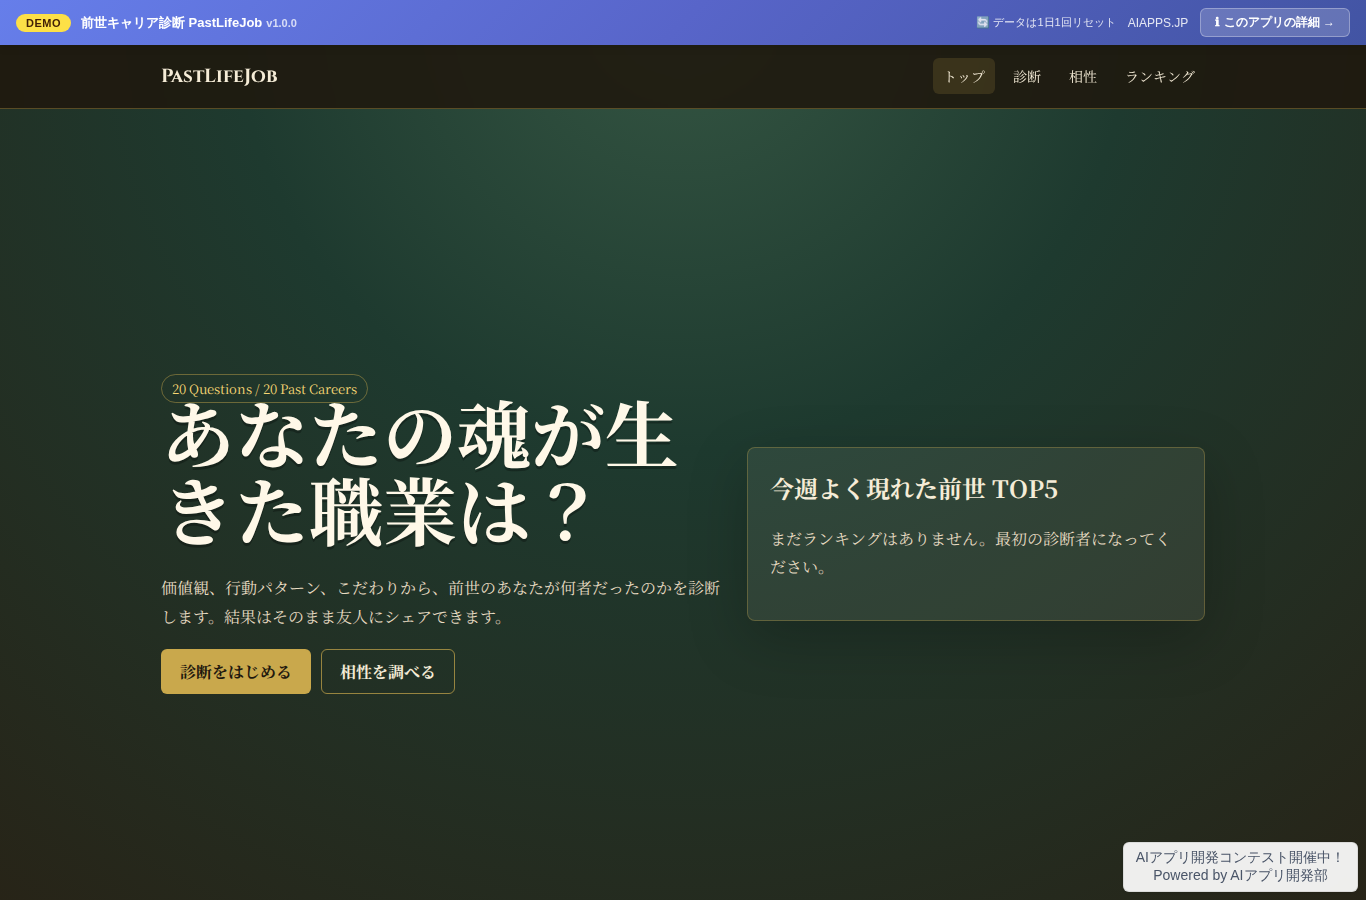Screen dimensions: 1366x900
Task: Click the v1.0.0 version label
Action: [x=281, y=23]
